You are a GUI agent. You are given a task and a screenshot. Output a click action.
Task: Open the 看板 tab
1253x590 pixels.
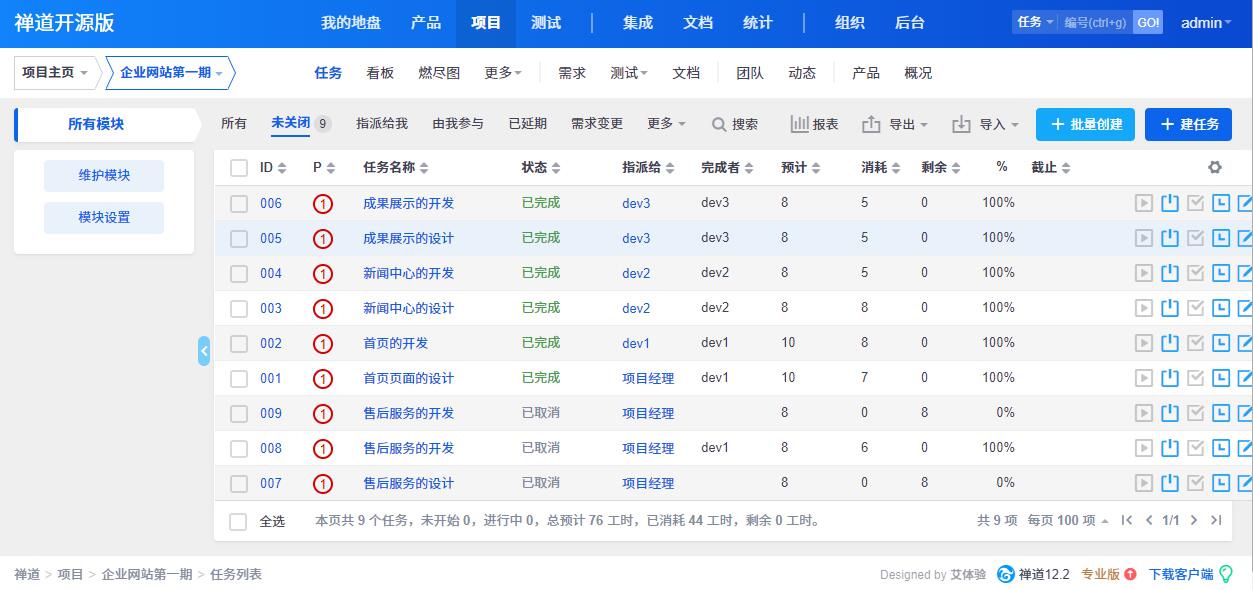pos(380,73)
